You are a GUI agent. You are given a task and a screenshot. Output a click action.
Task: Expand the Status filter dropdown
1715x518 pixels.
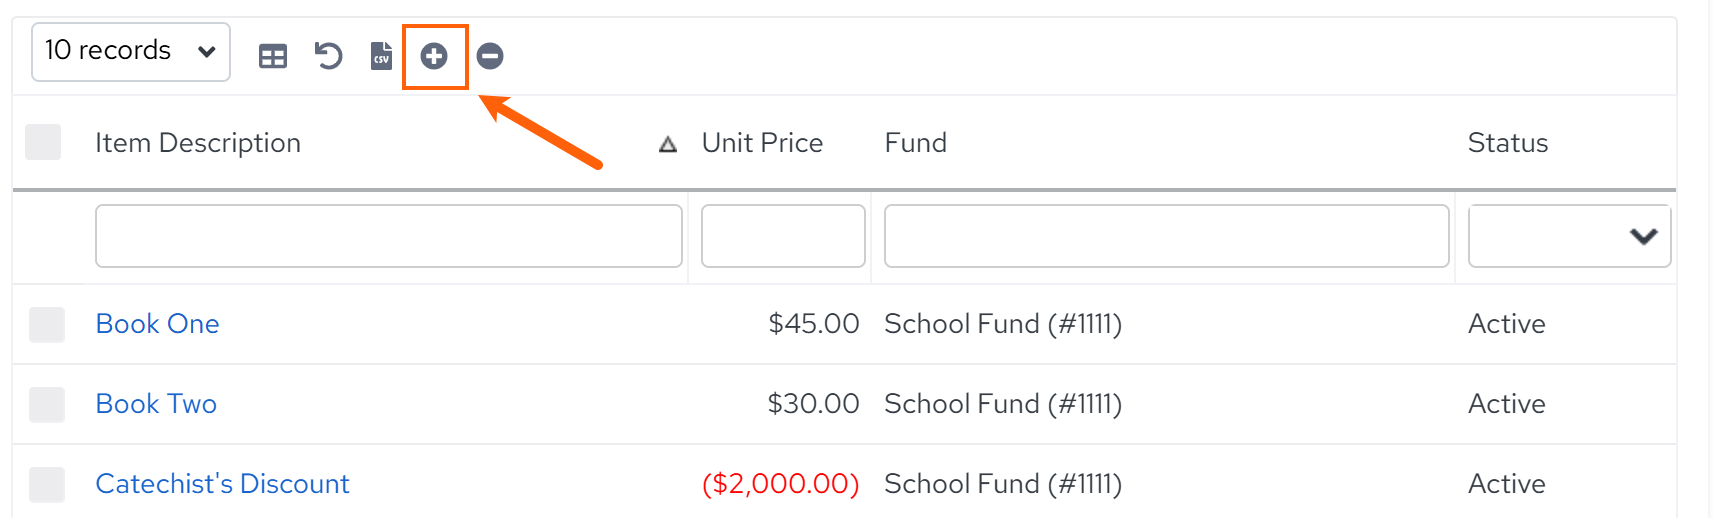point(1569,236)
